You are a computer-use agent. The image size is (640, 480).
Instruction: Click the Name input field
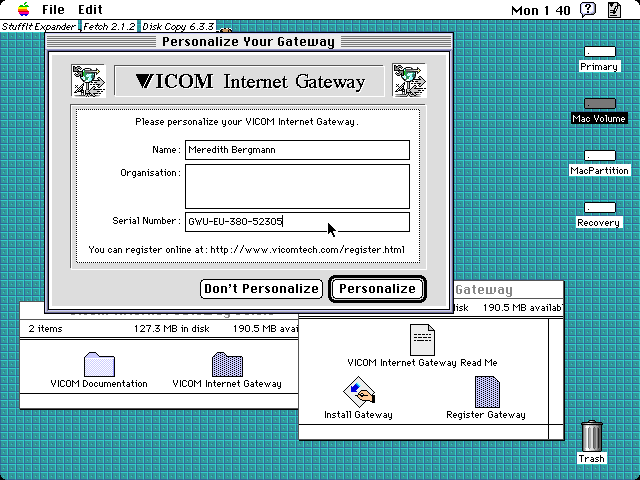[297, 150]
